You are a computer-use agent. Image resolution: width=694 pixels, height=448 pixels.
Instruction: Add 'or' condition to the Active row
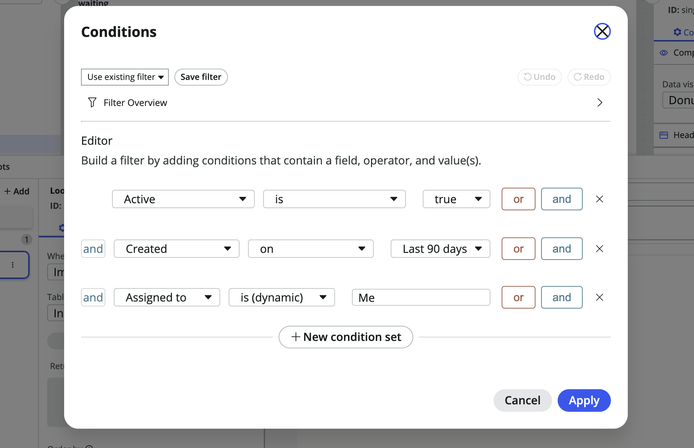(x=518, y=199)
